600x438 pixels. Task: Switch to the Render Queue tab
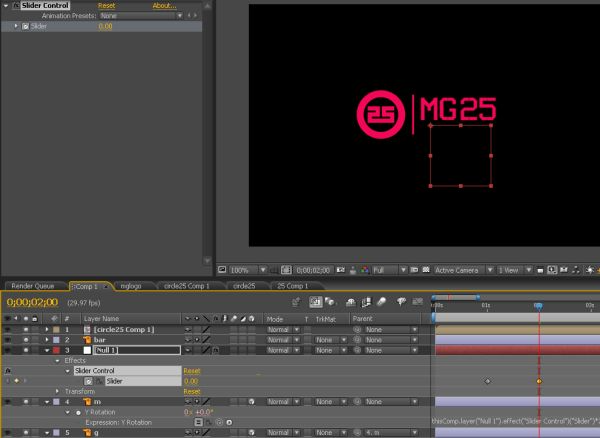(x=33, y=286)
